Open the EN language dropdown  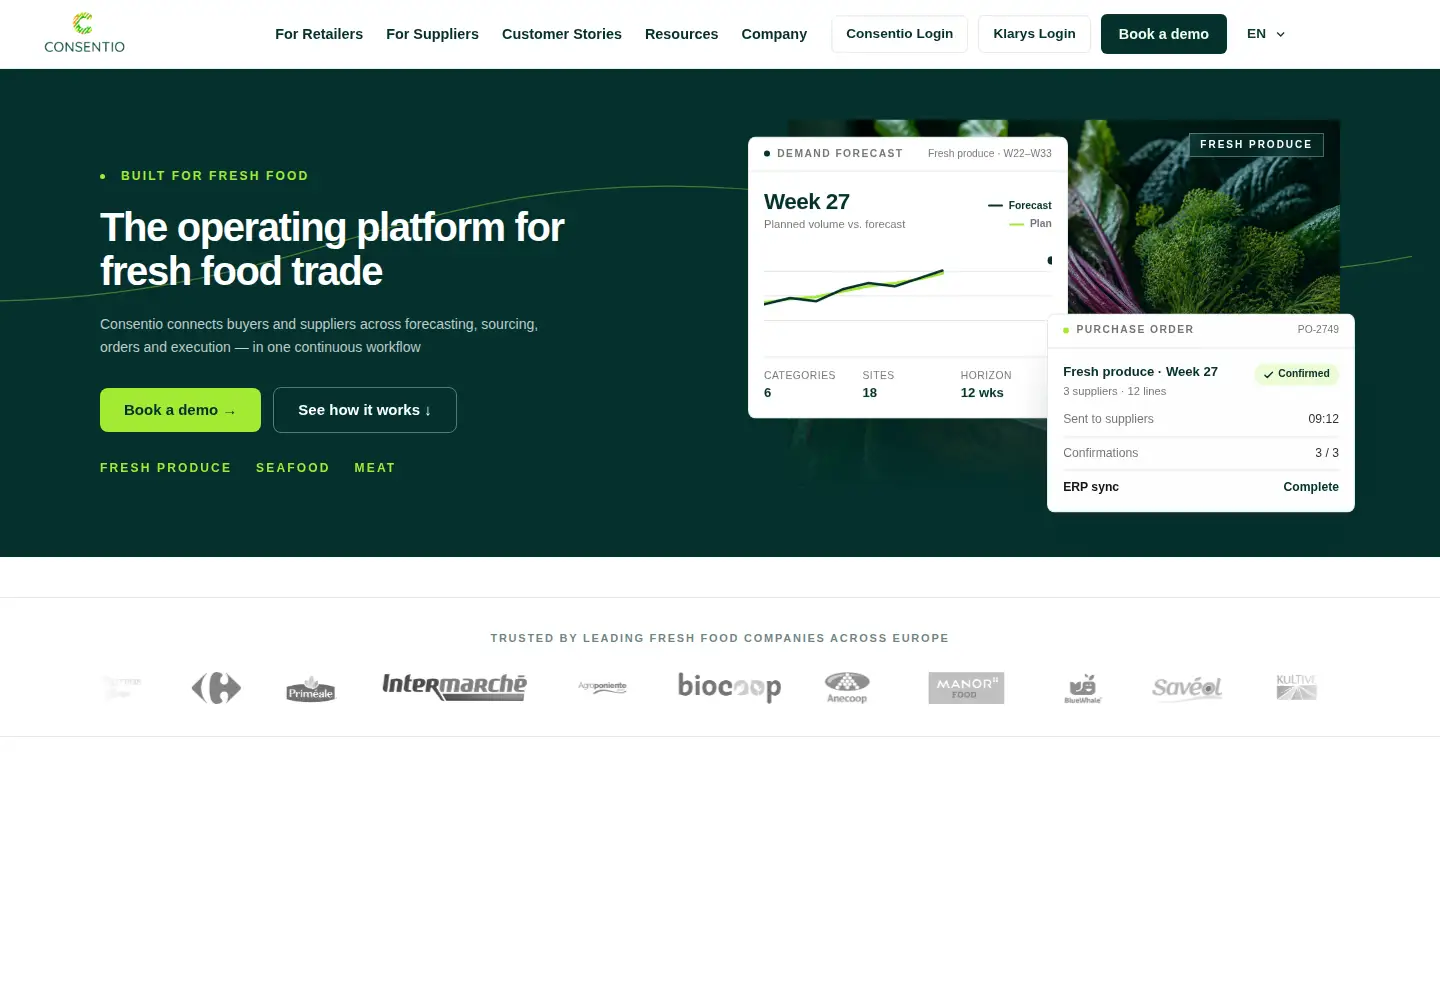pyautogui.click(x=1266, y=34)
